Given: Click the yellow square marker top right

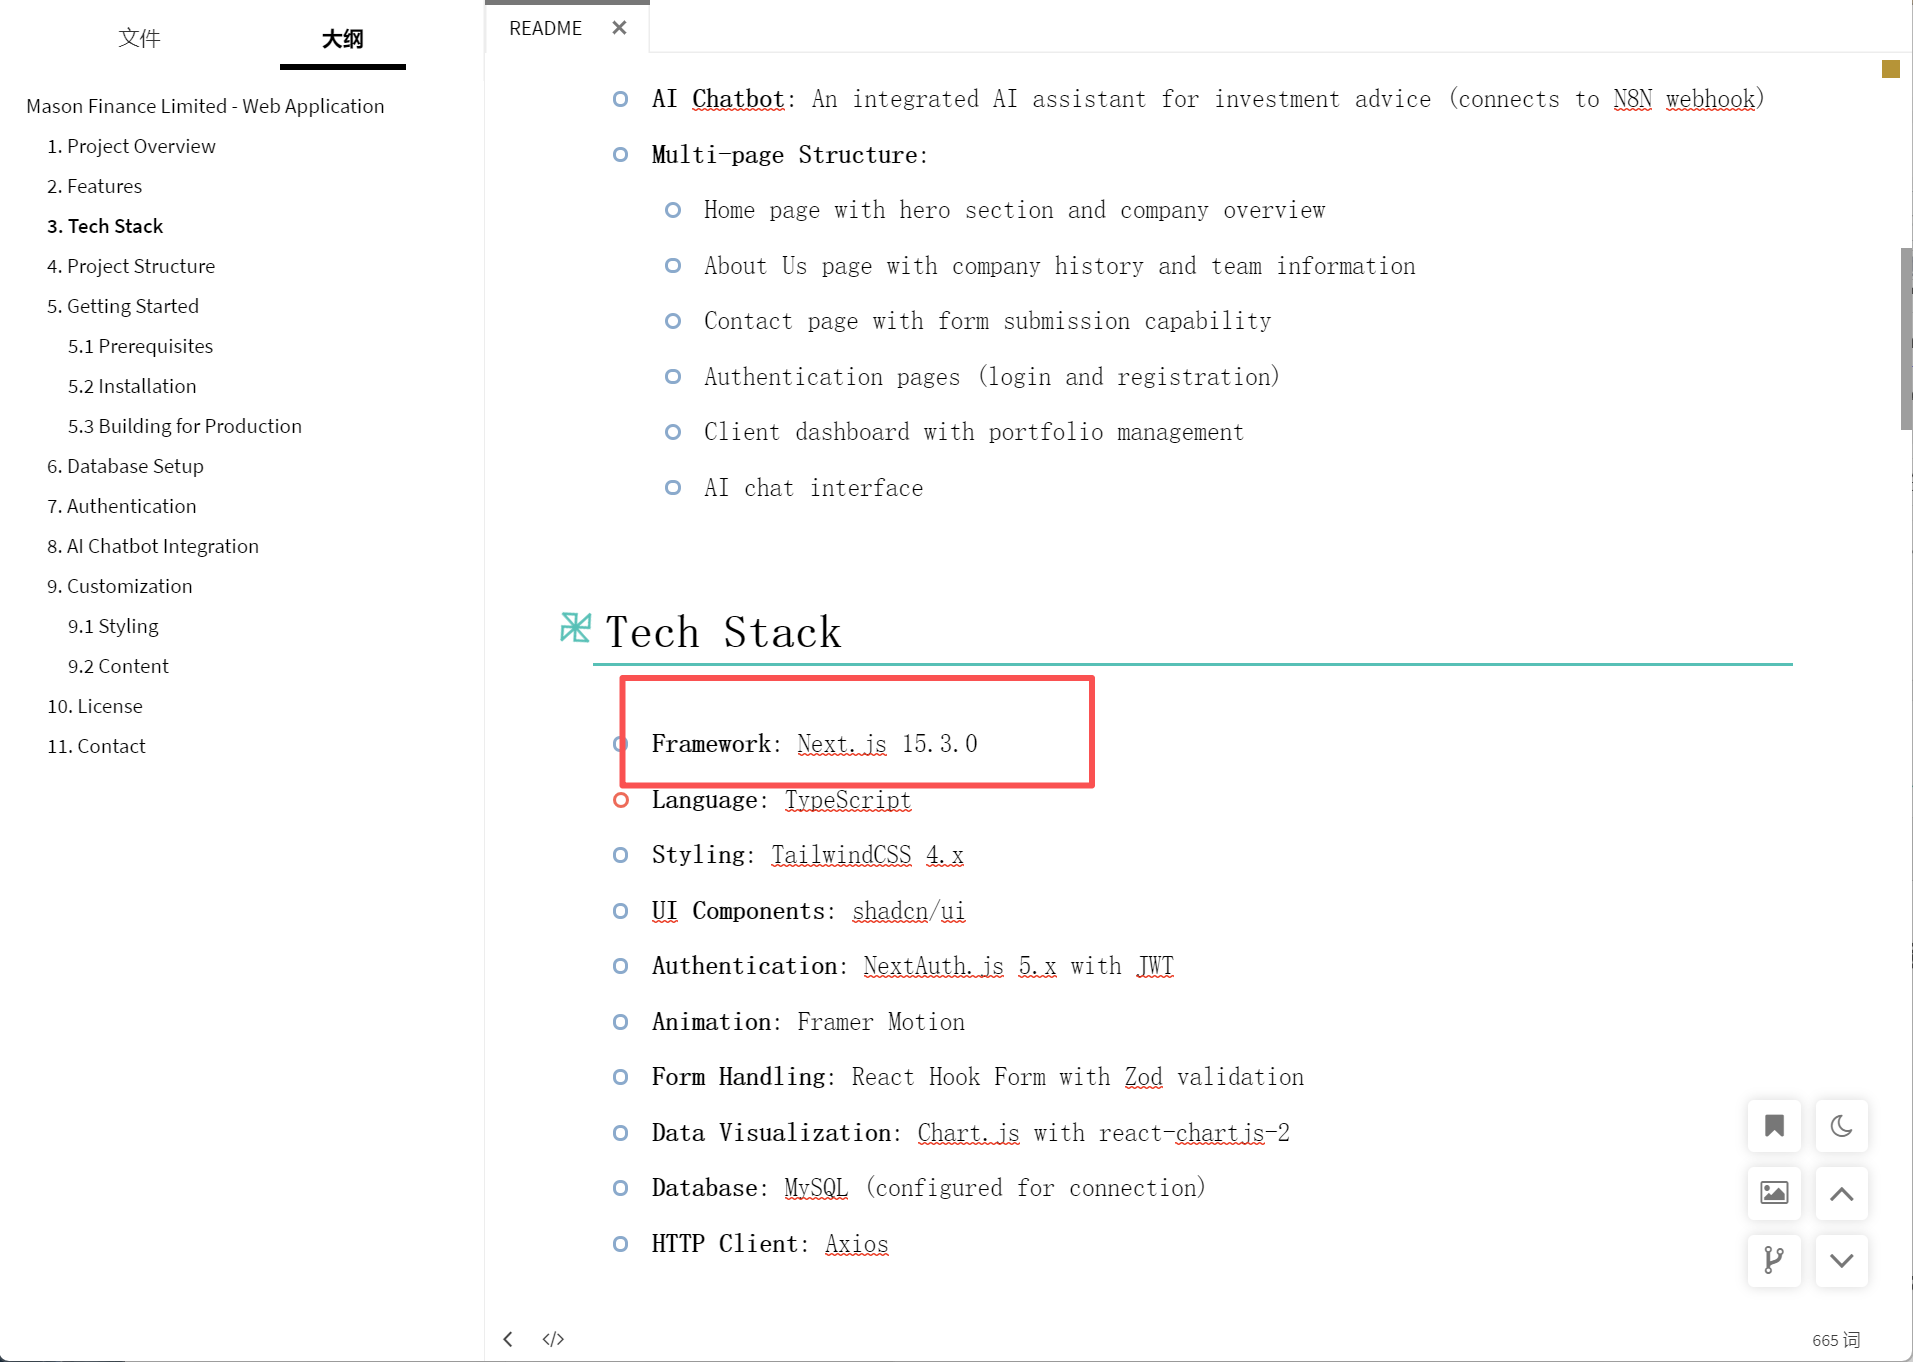Looking at the screenshot, I should (1890, 69).
